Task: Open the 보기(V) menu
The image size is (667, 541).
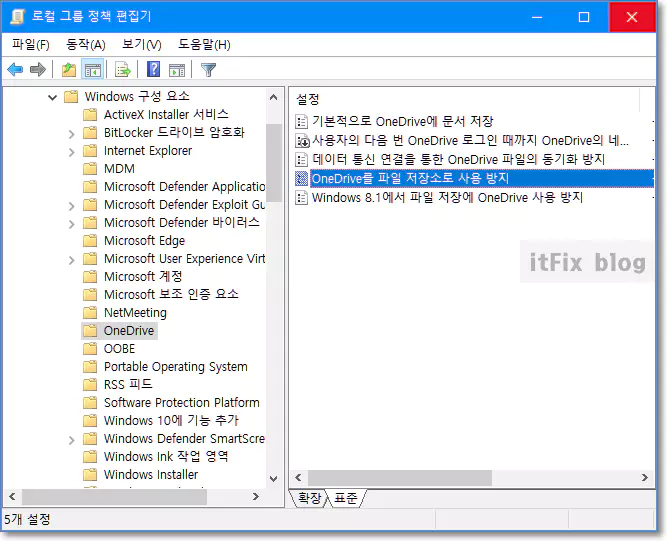Action: tap(141, 44)
